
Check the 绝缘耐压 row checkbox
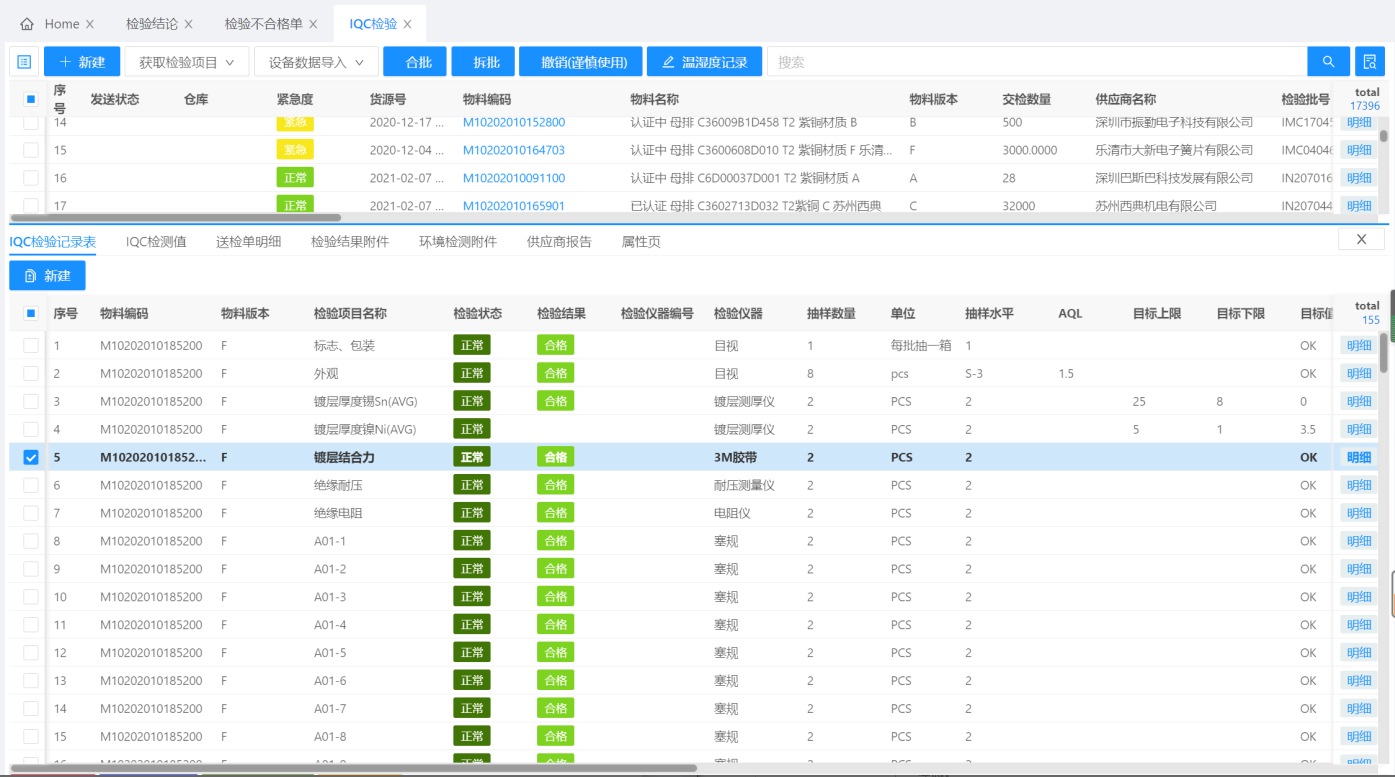coord(31,485)
